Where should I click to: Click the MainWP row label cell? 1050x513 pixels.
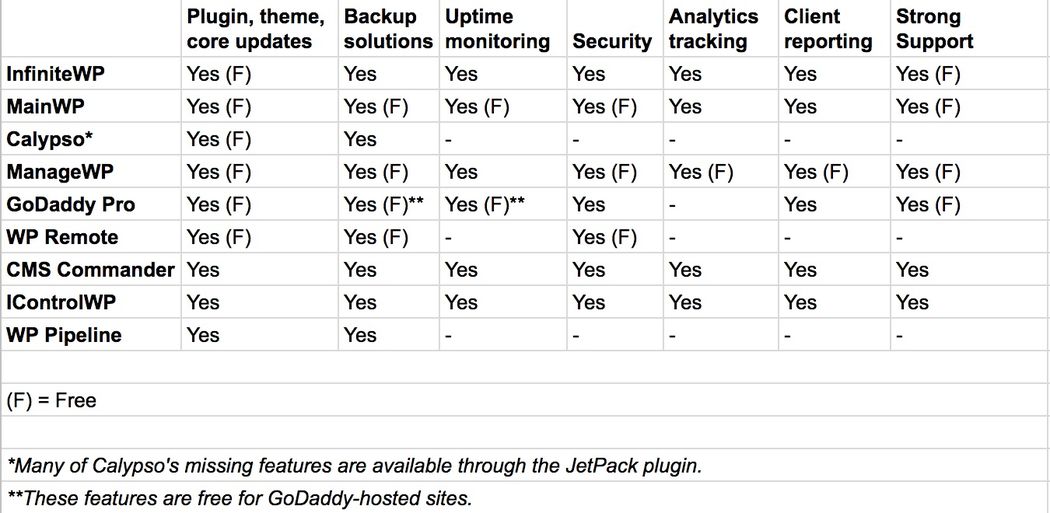click(91, 106)
